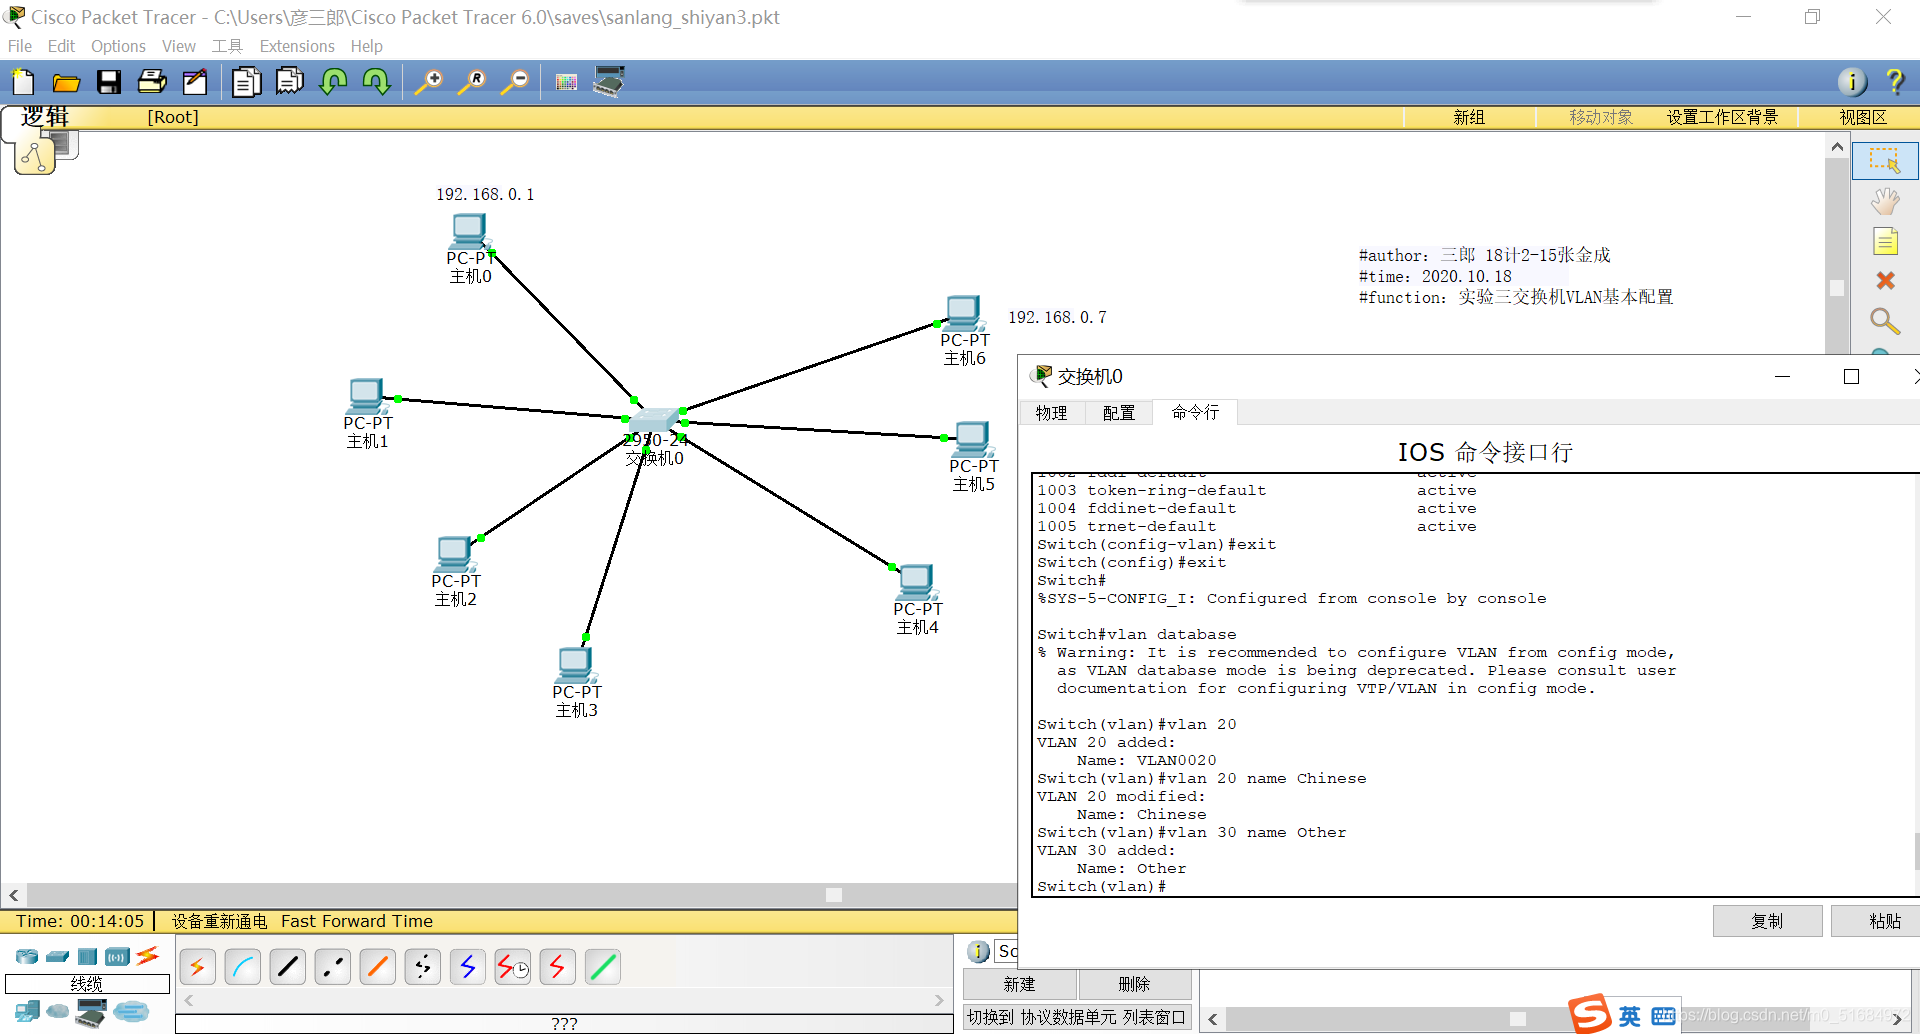The height and width of the screenshot is (1034, 1920).
Task: Click the Undo green arrow
Action: point(334,81)
